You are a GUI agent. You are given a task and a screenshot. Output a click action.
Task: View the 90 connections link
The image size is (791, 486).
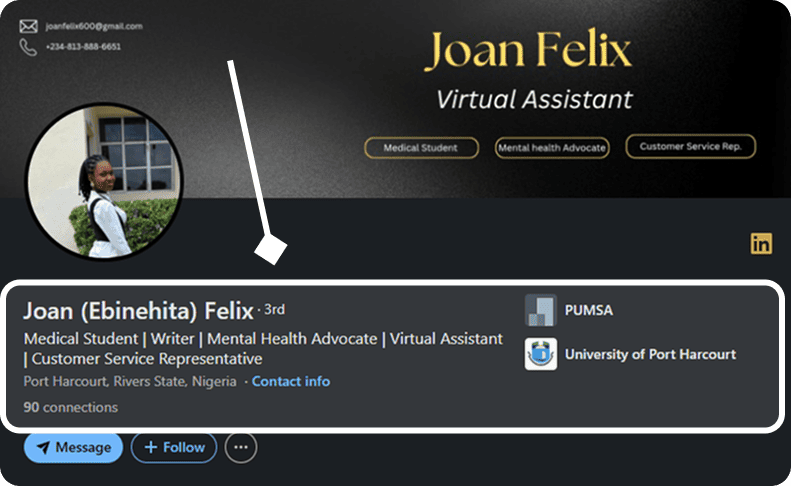(71, 407)
